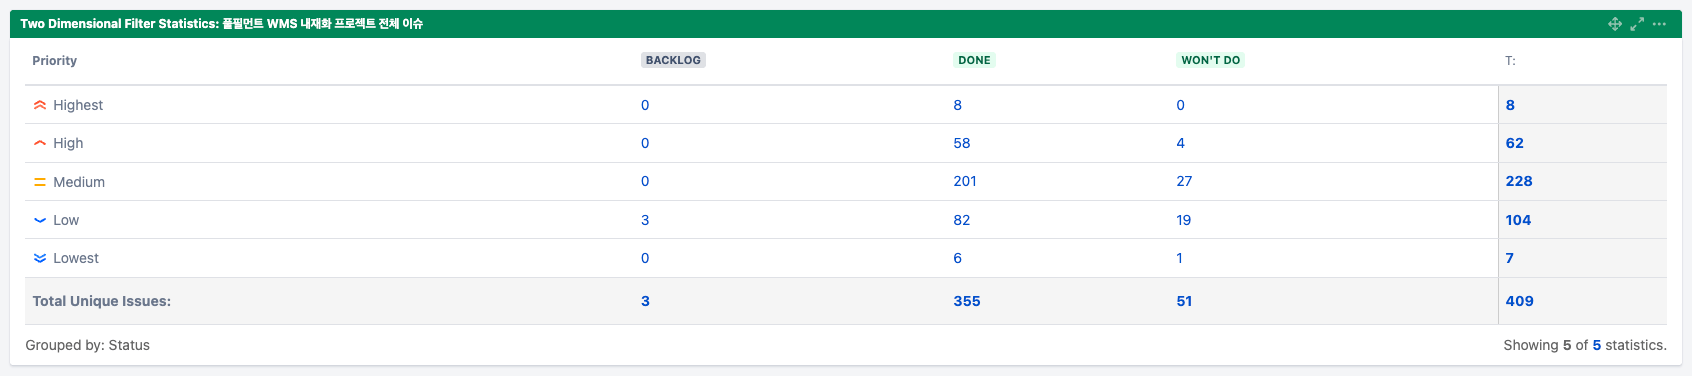The image size is (1692, 376).
Task: Open 27 Won't Do Medium issues
Action: click(x=1184, y=181)
